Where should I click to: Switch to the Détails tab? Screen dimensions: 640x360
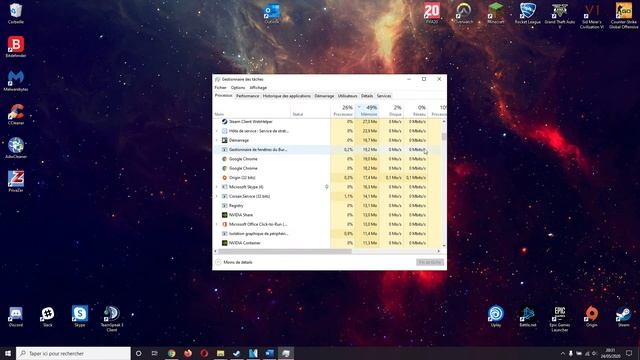(367, 96)
